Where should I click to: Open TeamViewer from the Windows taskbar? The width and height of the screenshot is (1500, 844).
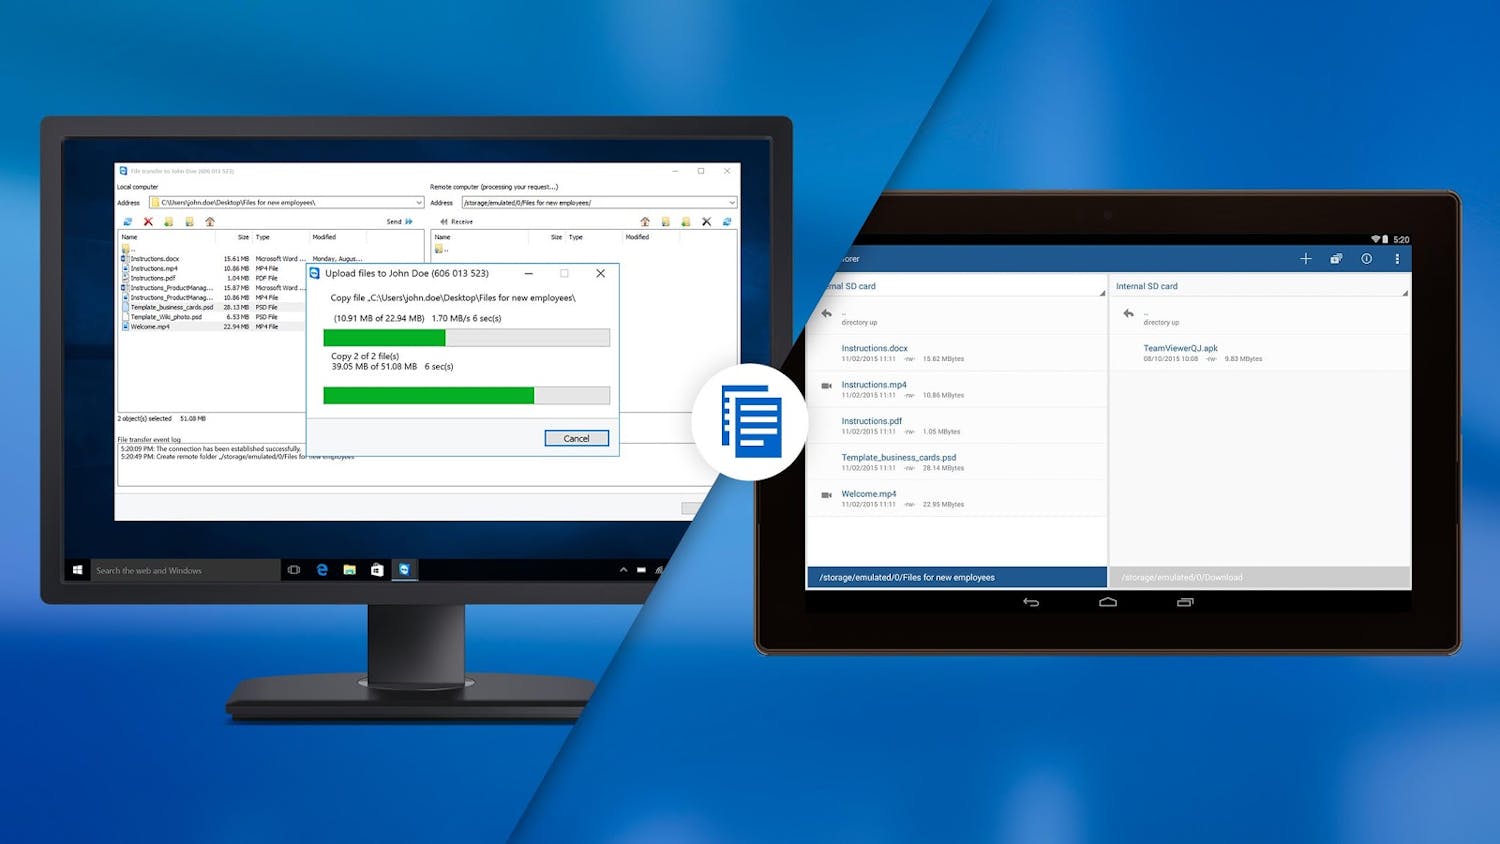click(x=405, y=570)
